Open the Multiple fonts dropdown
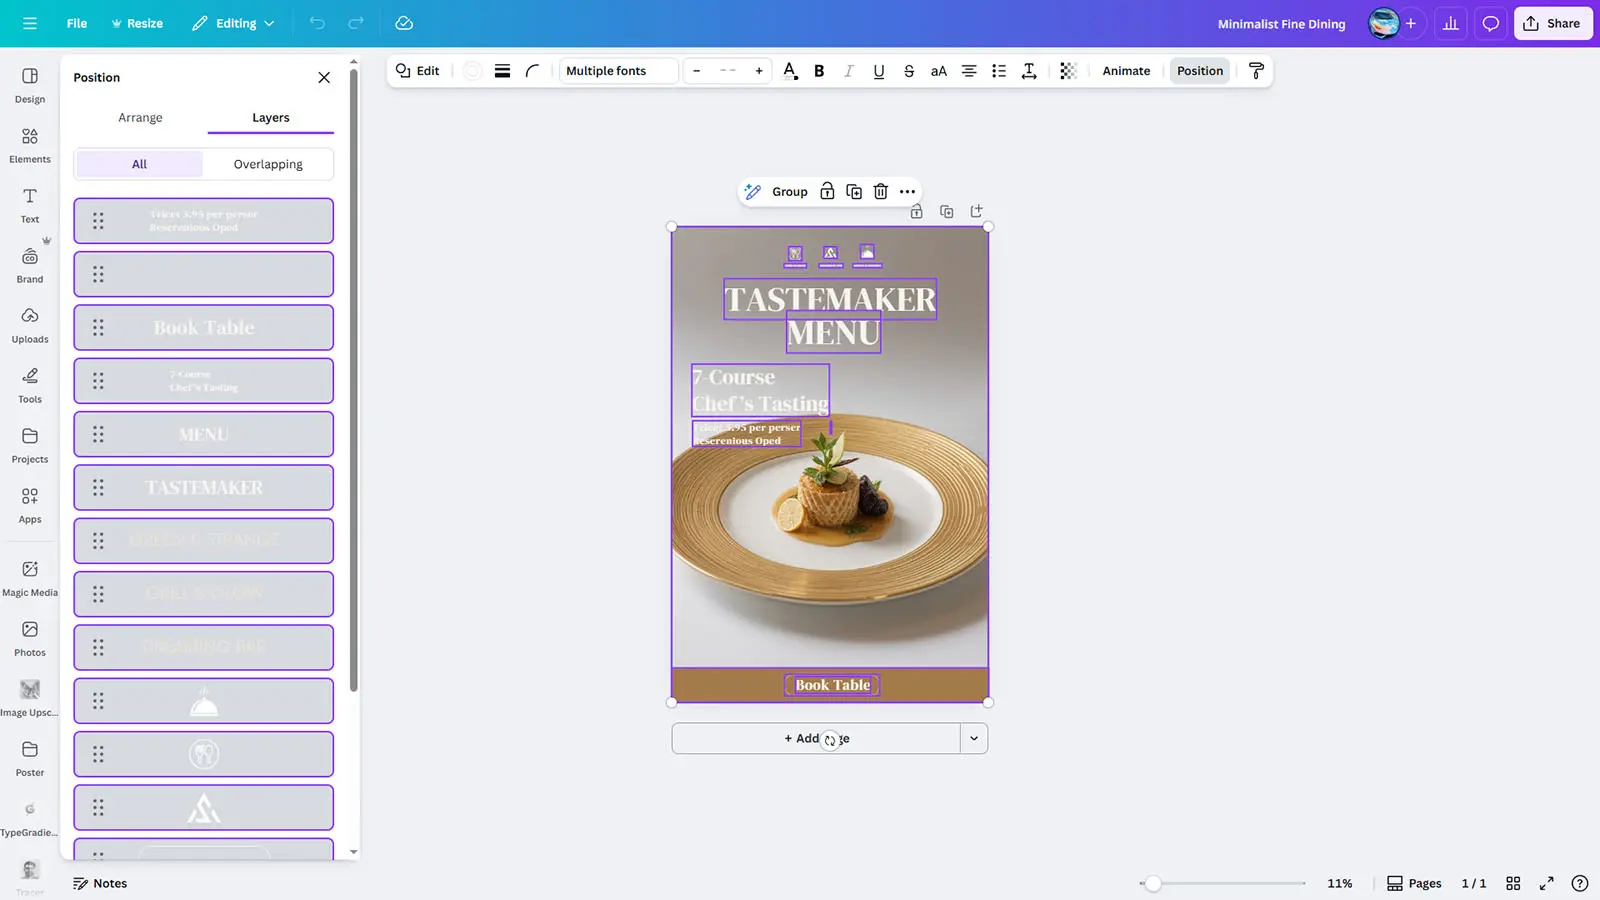The height and width of the screenshot is (900, 1600). [x=618, y=71]
